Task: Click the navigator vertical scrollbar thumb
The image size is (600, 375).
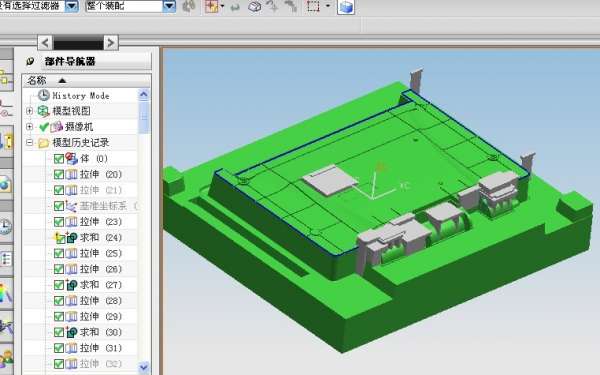Action: (144, 117)
